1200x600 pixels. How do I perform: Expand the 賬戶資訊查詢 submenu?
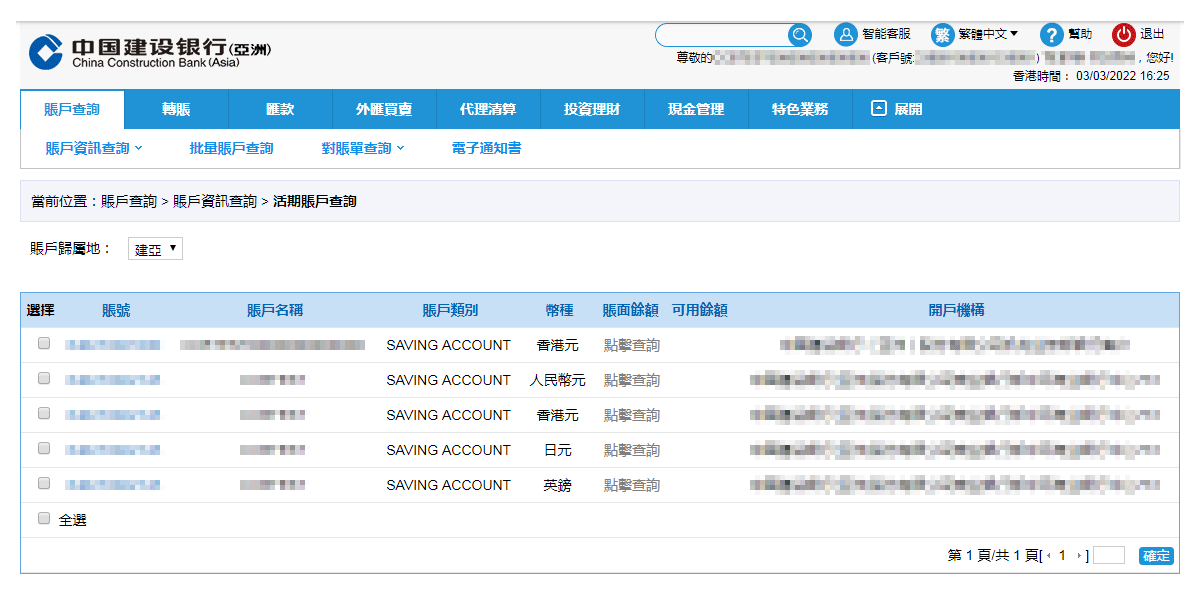[x=94, y=148]
